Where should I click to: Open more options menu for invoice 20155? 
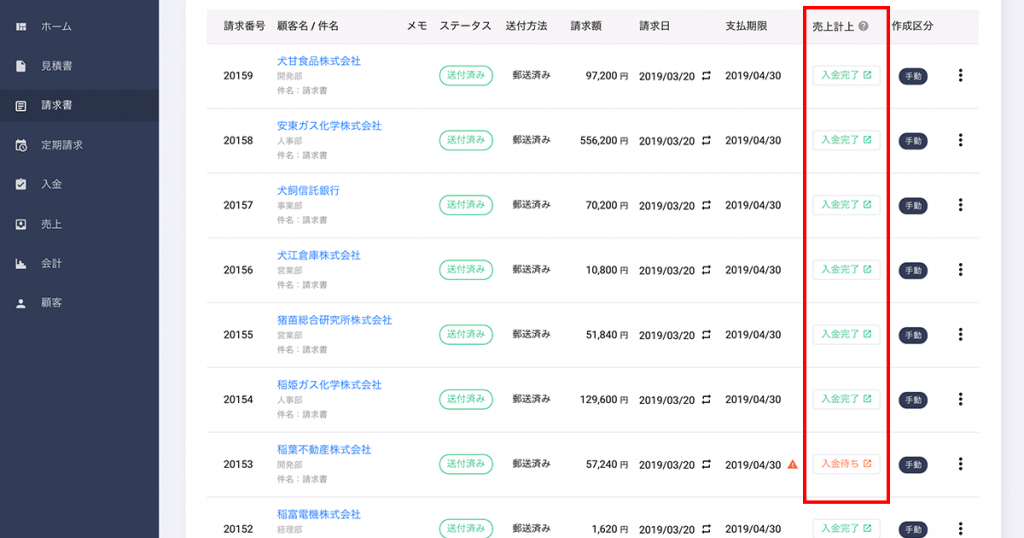[x=960, y=334]
